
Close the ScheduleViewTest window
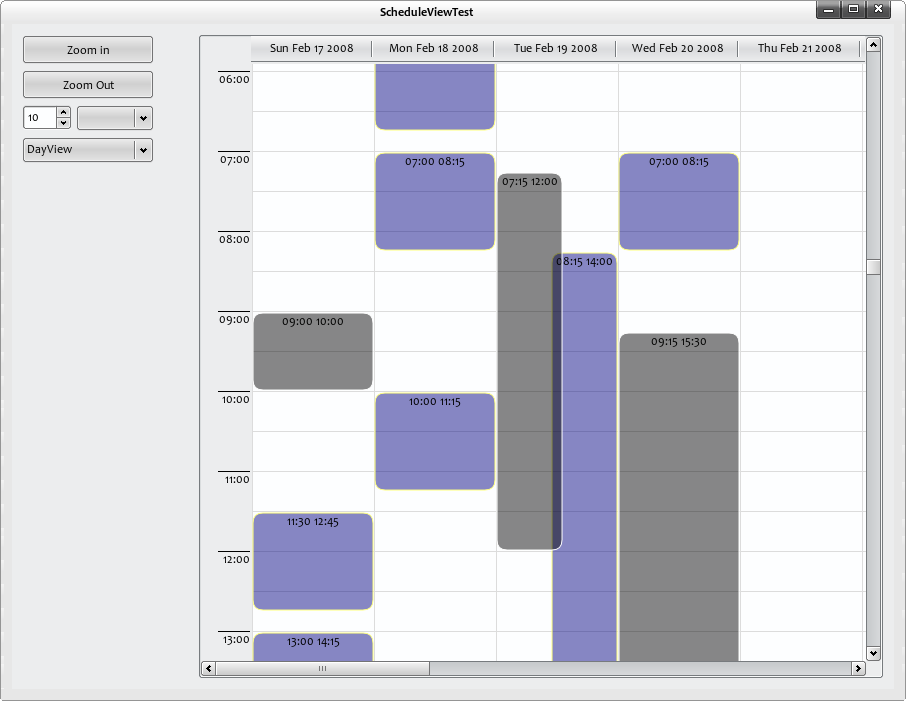(x=878, y=9)
